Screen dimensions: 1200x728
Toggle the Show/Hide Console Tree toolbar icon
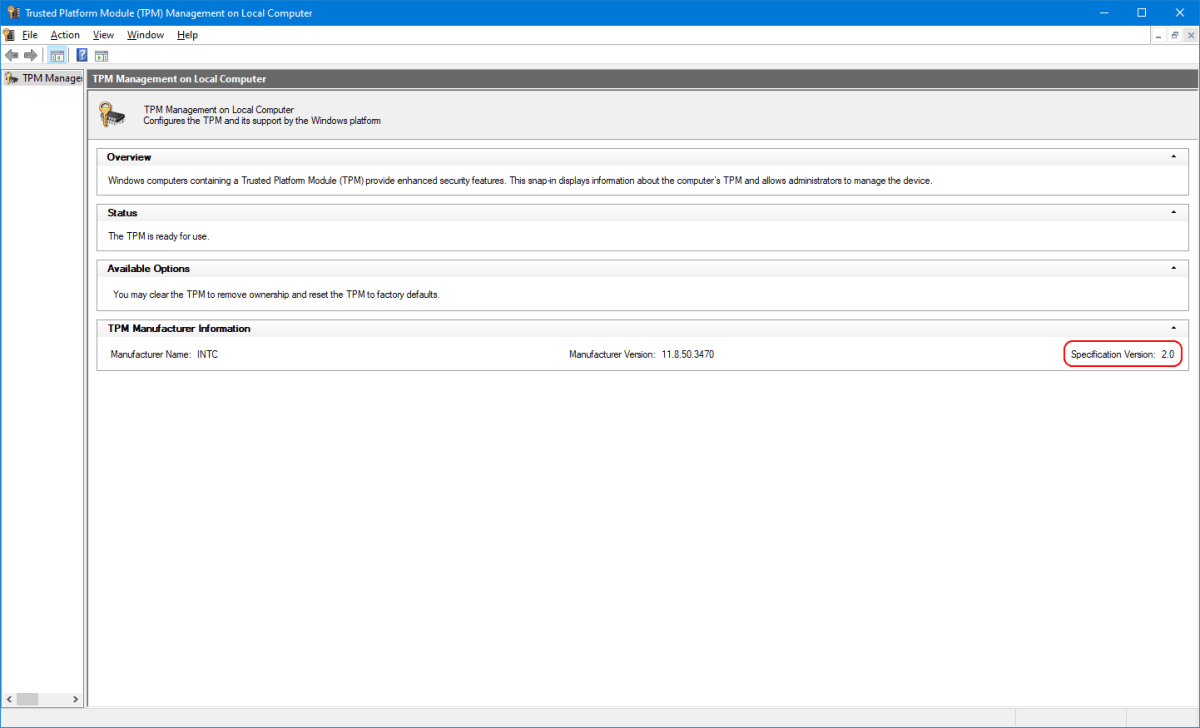(x=57, y=55)
